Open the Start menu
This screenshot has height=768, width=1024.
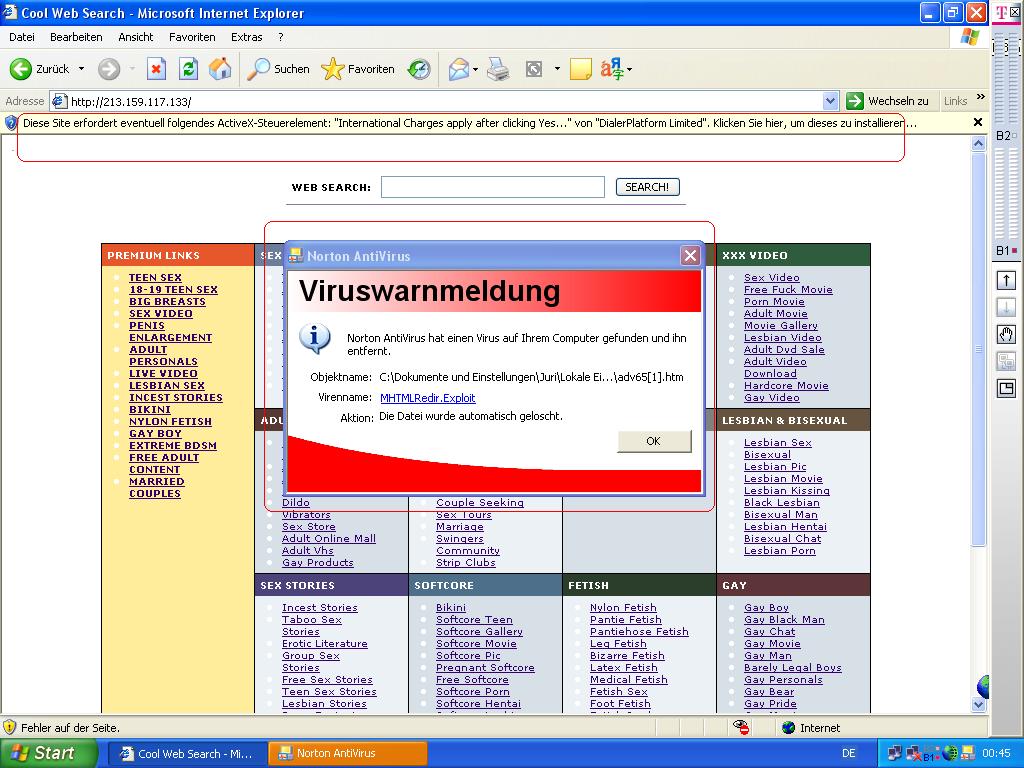coord(48,753)
